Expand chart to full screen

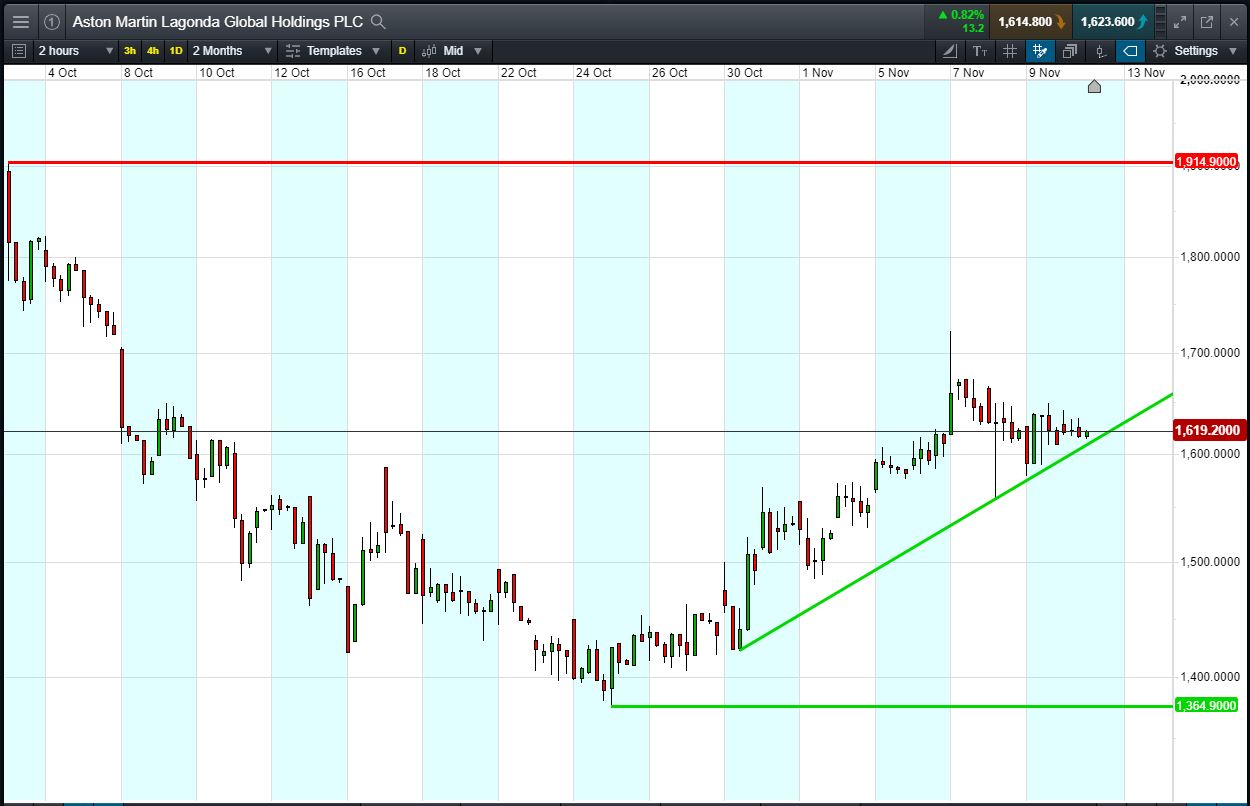coord(1180,21)
